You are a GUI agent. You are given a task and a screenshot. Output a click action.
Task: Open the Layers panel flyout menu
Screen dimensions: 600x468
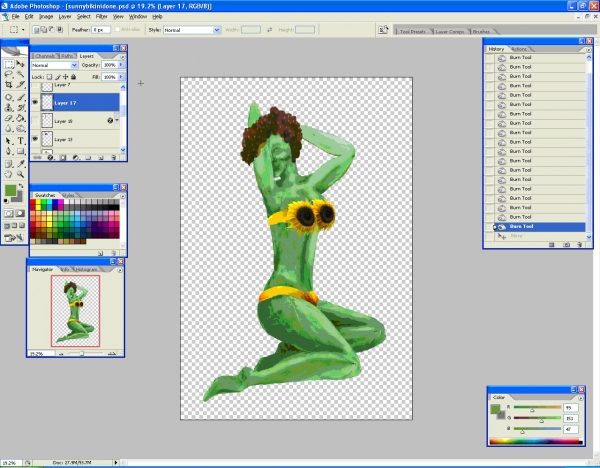122,57
